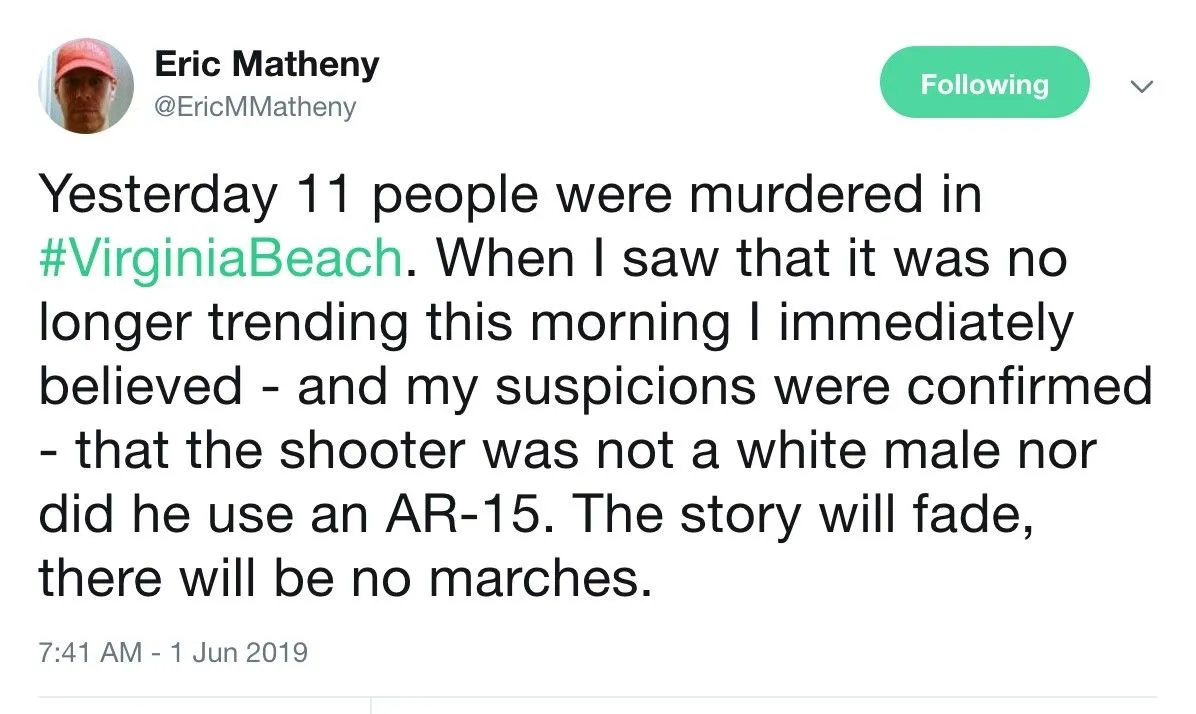Open the @EricMMatheny handle link
Viewport: 1196px width, 714px height.
(x=255, y=106)
